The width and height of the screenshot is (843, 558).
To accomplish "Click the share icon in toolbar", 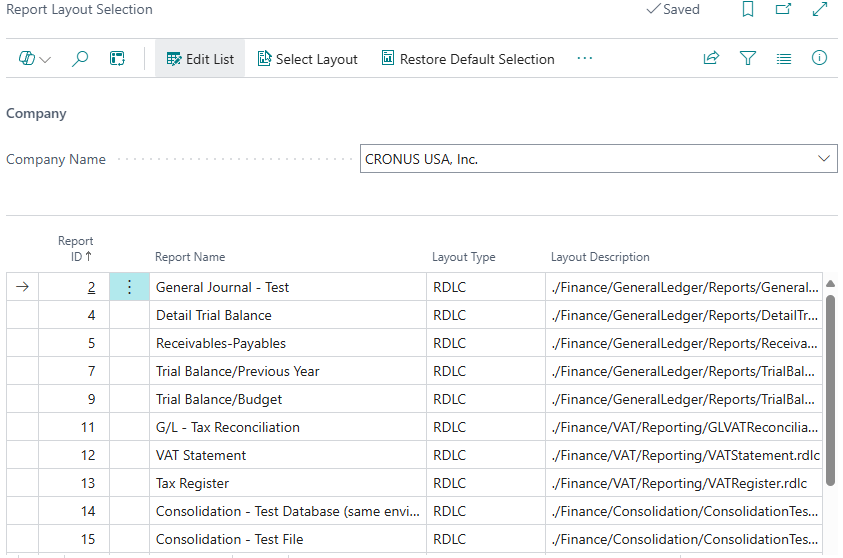I will coord(711,59).
